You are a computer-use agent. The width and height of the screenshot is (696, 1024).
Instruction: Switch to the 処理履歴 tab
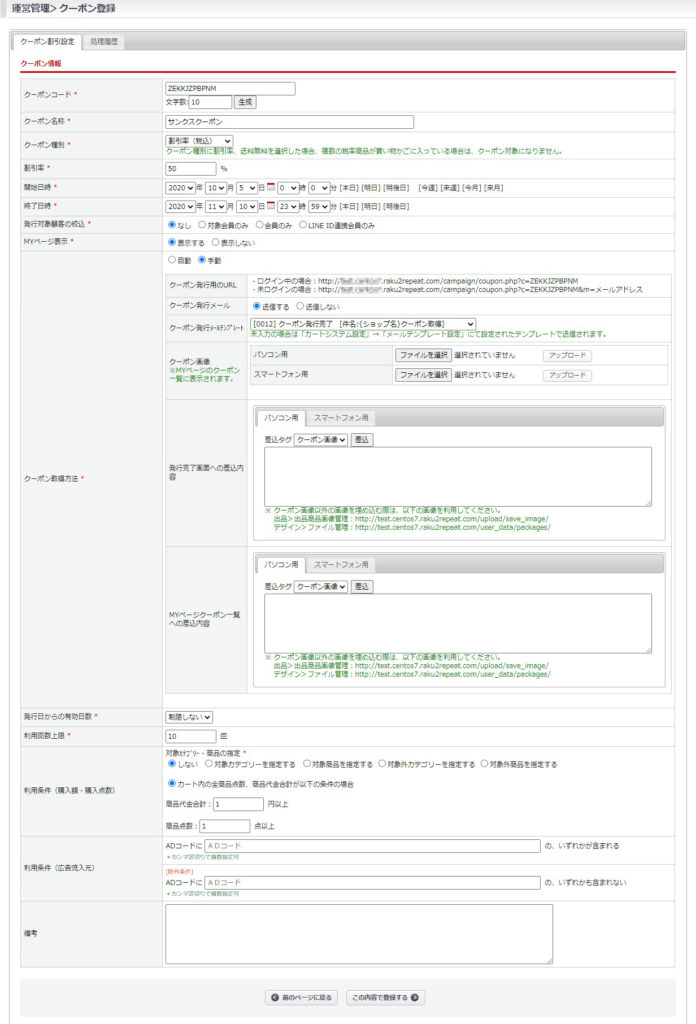pos(104,42)
